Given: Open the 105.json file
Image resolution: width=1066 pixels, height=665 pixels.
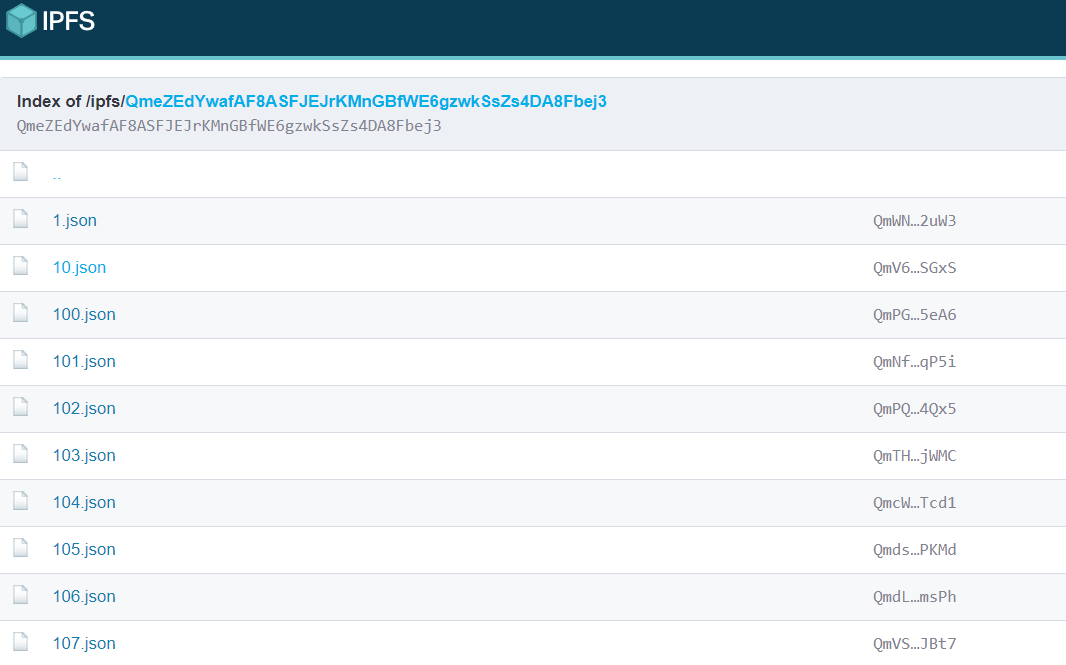Looking at the screenshot, I should (84, 549).
